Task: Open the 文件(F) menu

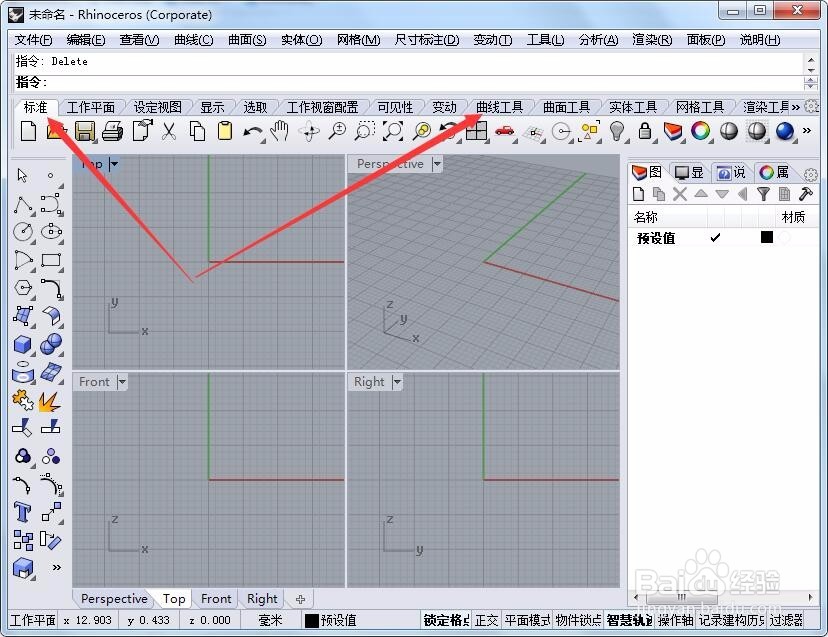Action: (x=33, y=40)
